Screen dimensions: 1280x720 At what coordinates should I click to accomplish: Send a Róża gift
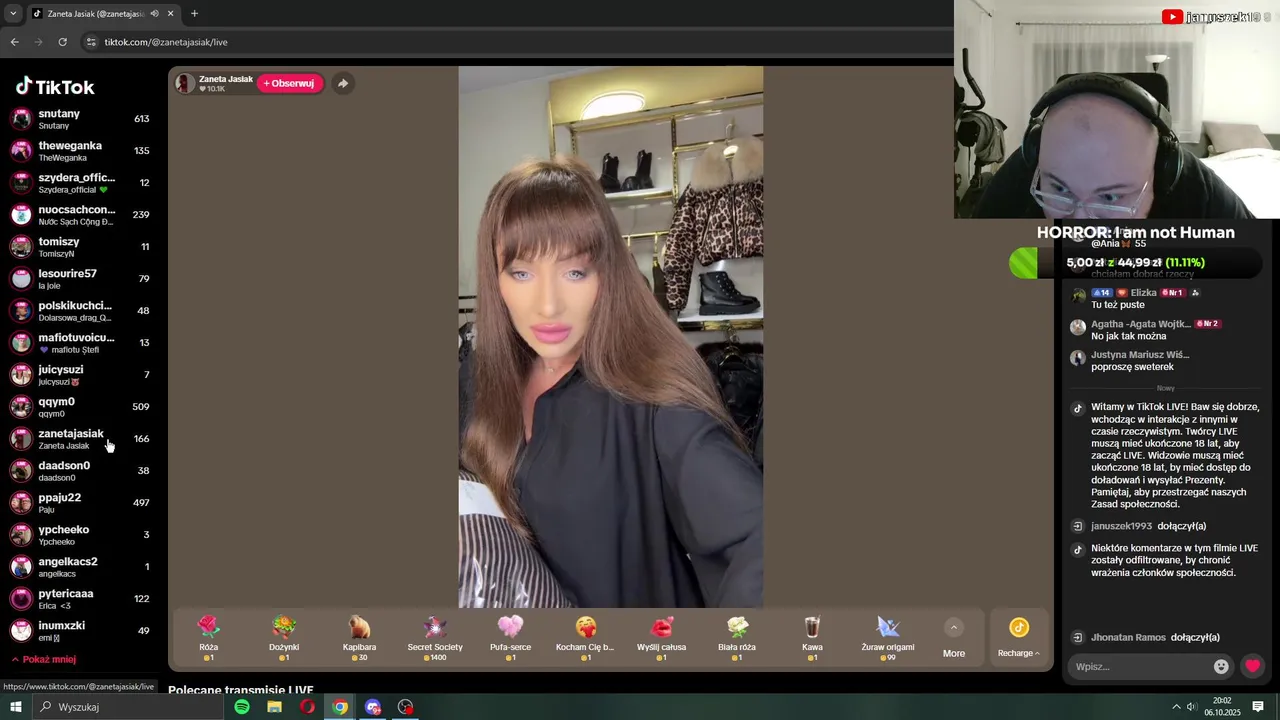(x=208, y=637)
